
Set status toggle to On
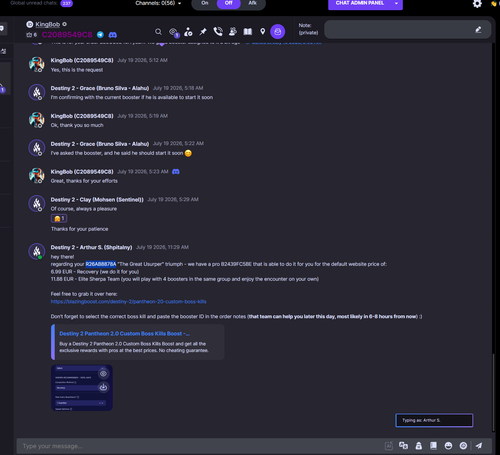(205, 3)
